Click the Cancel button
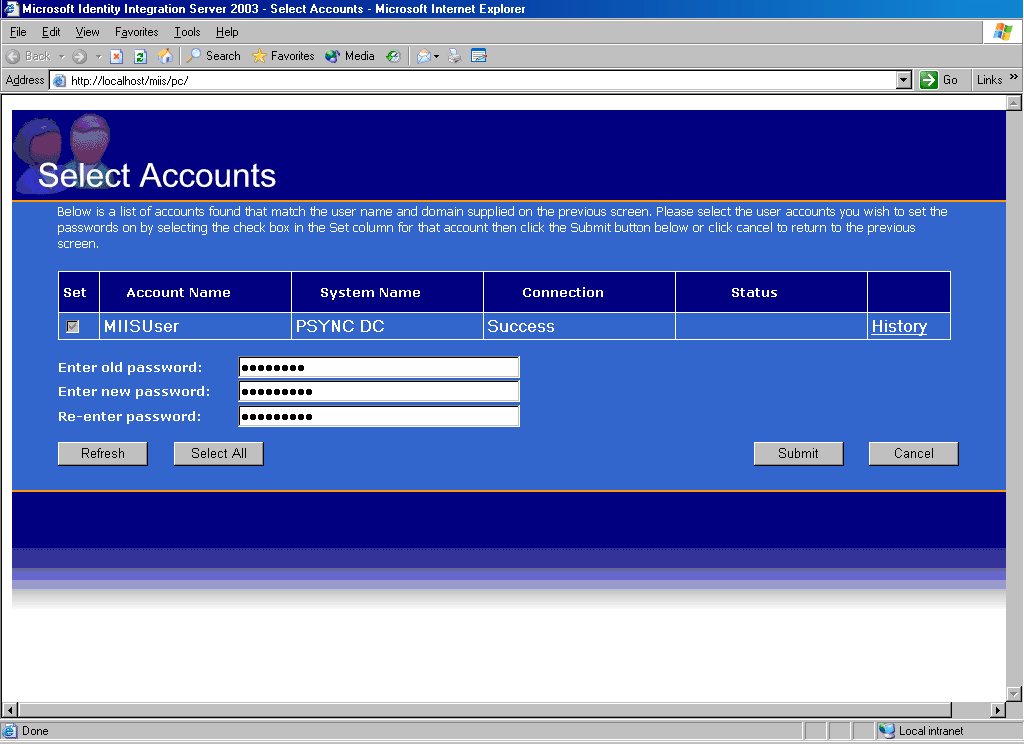The width and height of the screenshot is (1024, 744). tap(914, 453)
